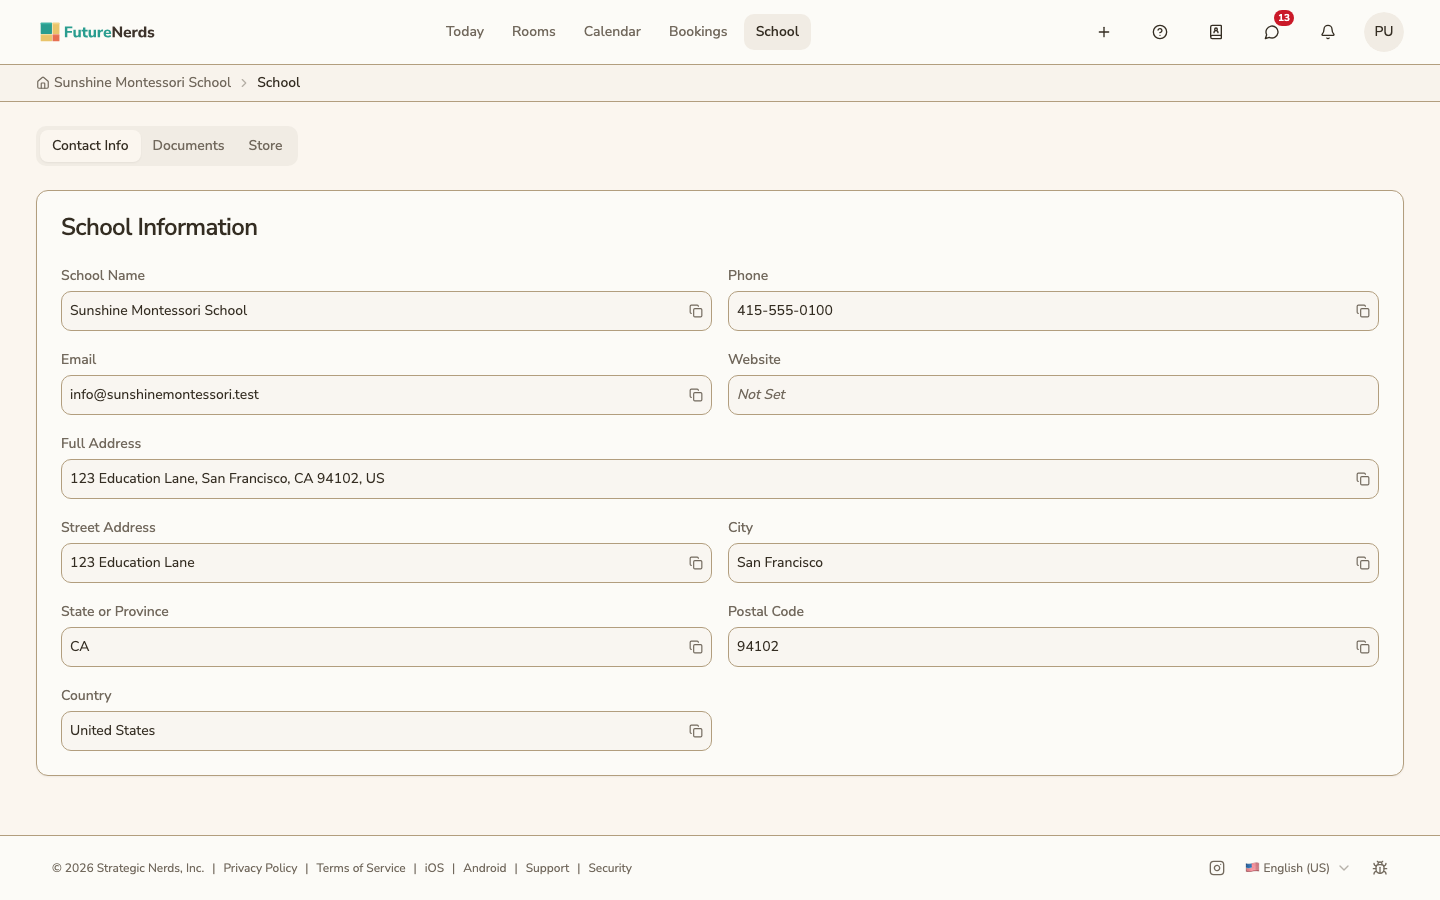Open the notifications bell
The height and width of the screenshot is (900, 1440).
tap(1328, 32)
